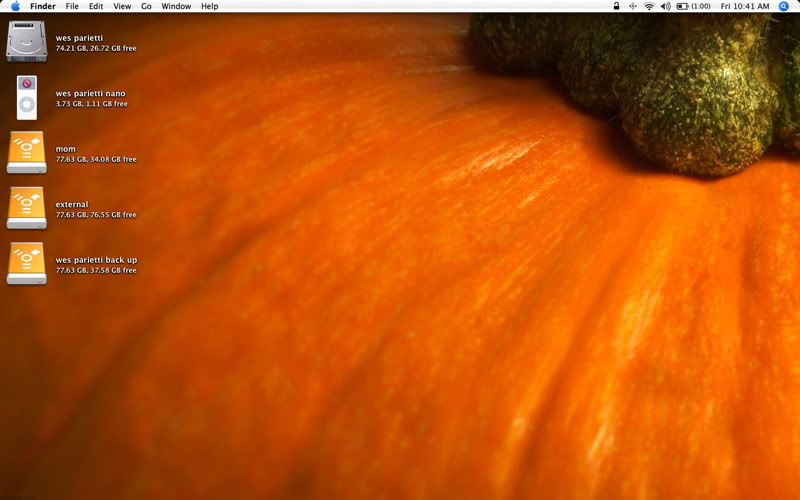Image resolution: width=800 pixels, height=500 pixels.
Task: Click the 'mom' drive name label
Action: click(x=65, y=149)
